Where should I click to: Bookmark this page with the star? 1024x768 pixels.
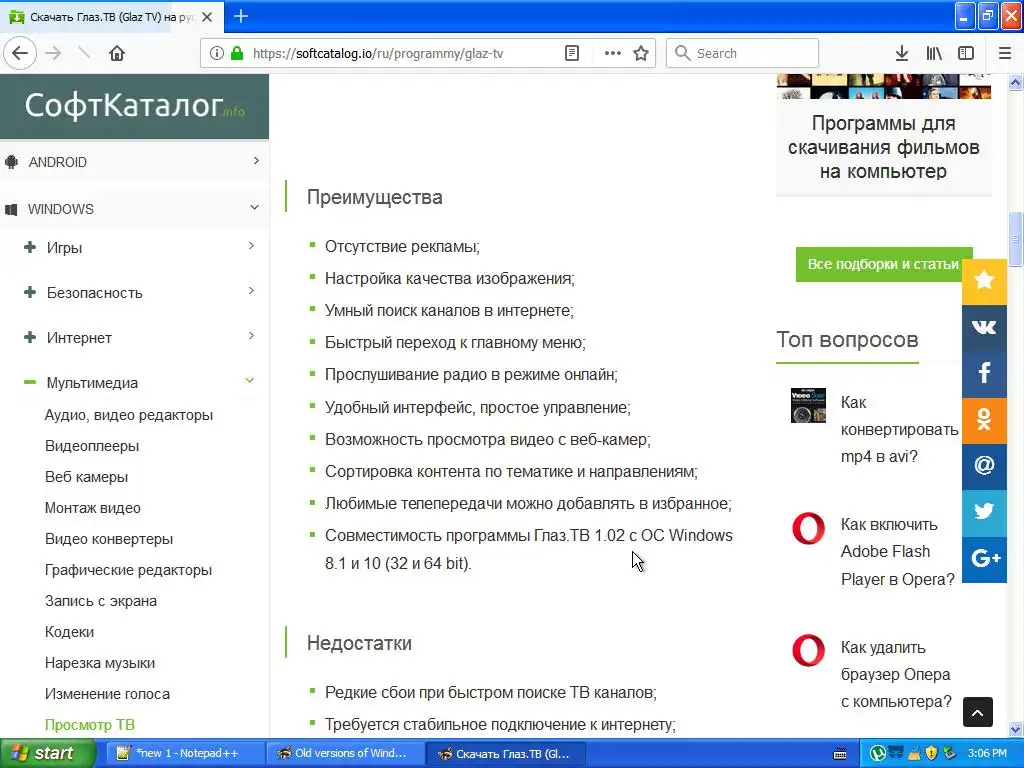click(x=641, y=53)
